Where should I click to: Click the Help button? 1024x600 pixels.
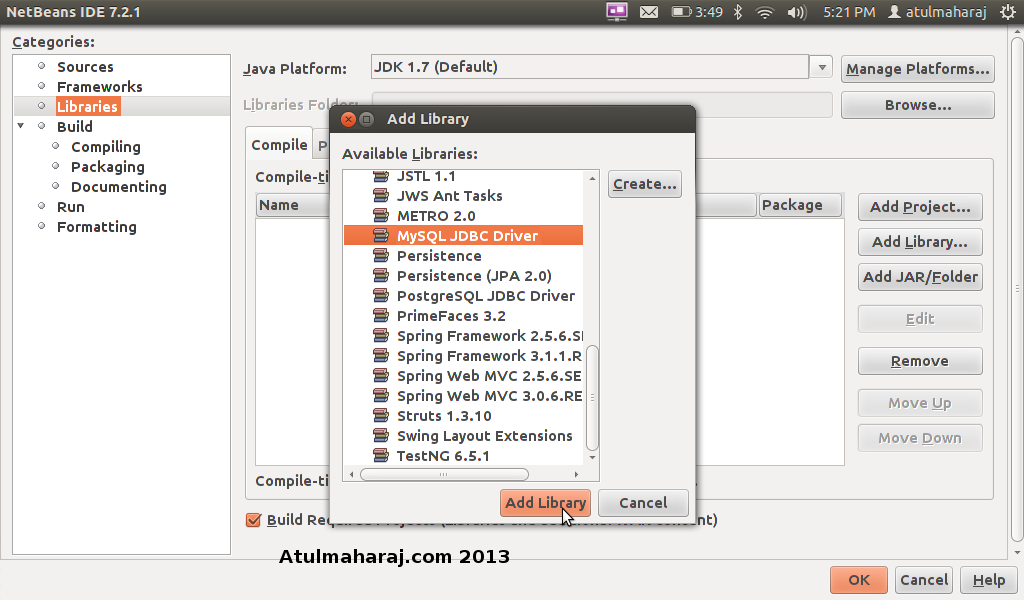pyautogui.click(x=989, y=580)
